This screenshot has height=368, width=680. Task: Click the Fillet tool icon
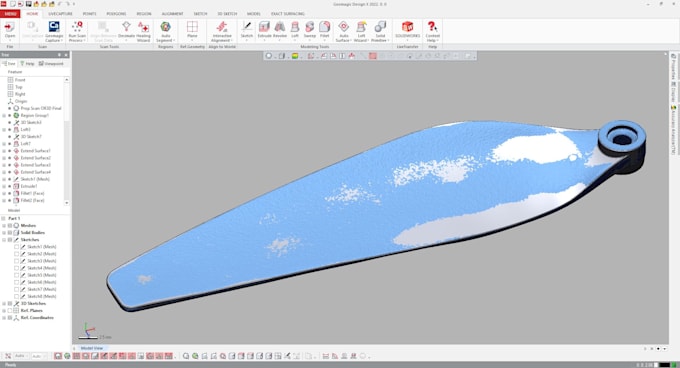point(324,27)
